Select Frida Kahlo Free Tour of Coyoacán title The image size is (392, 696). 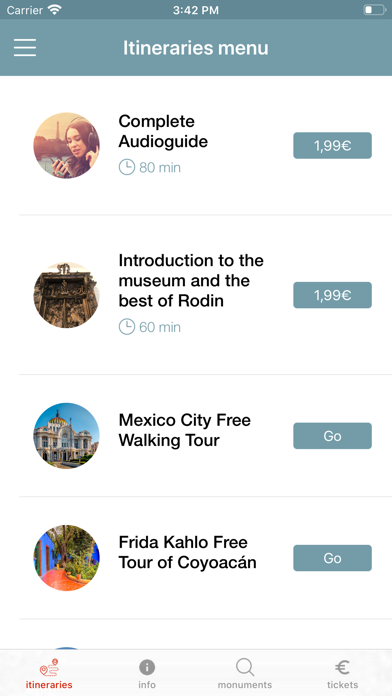tap(187, 552)
